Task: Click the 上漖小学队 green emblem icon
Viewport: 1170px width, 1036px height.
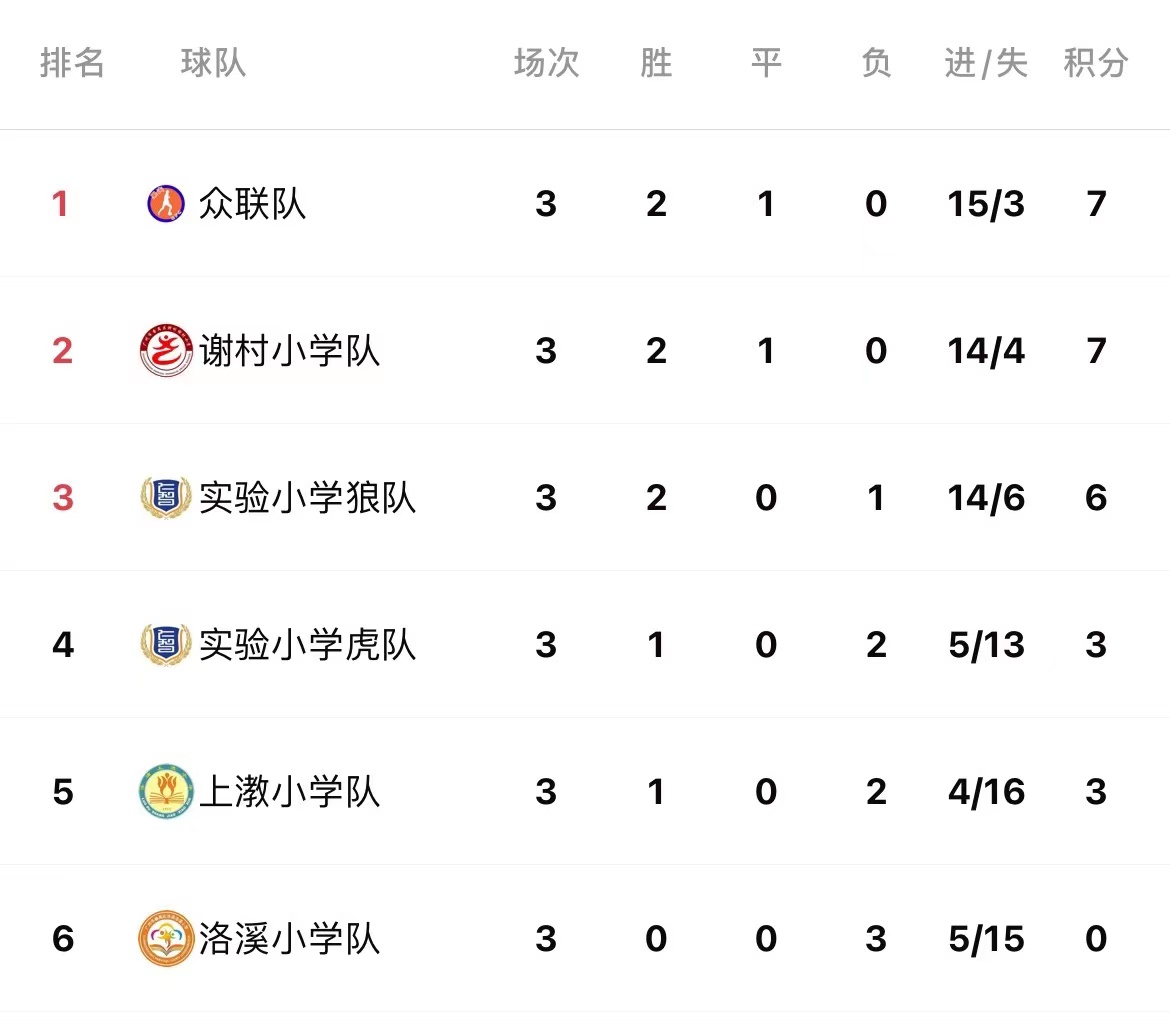Action: (166, 791)
